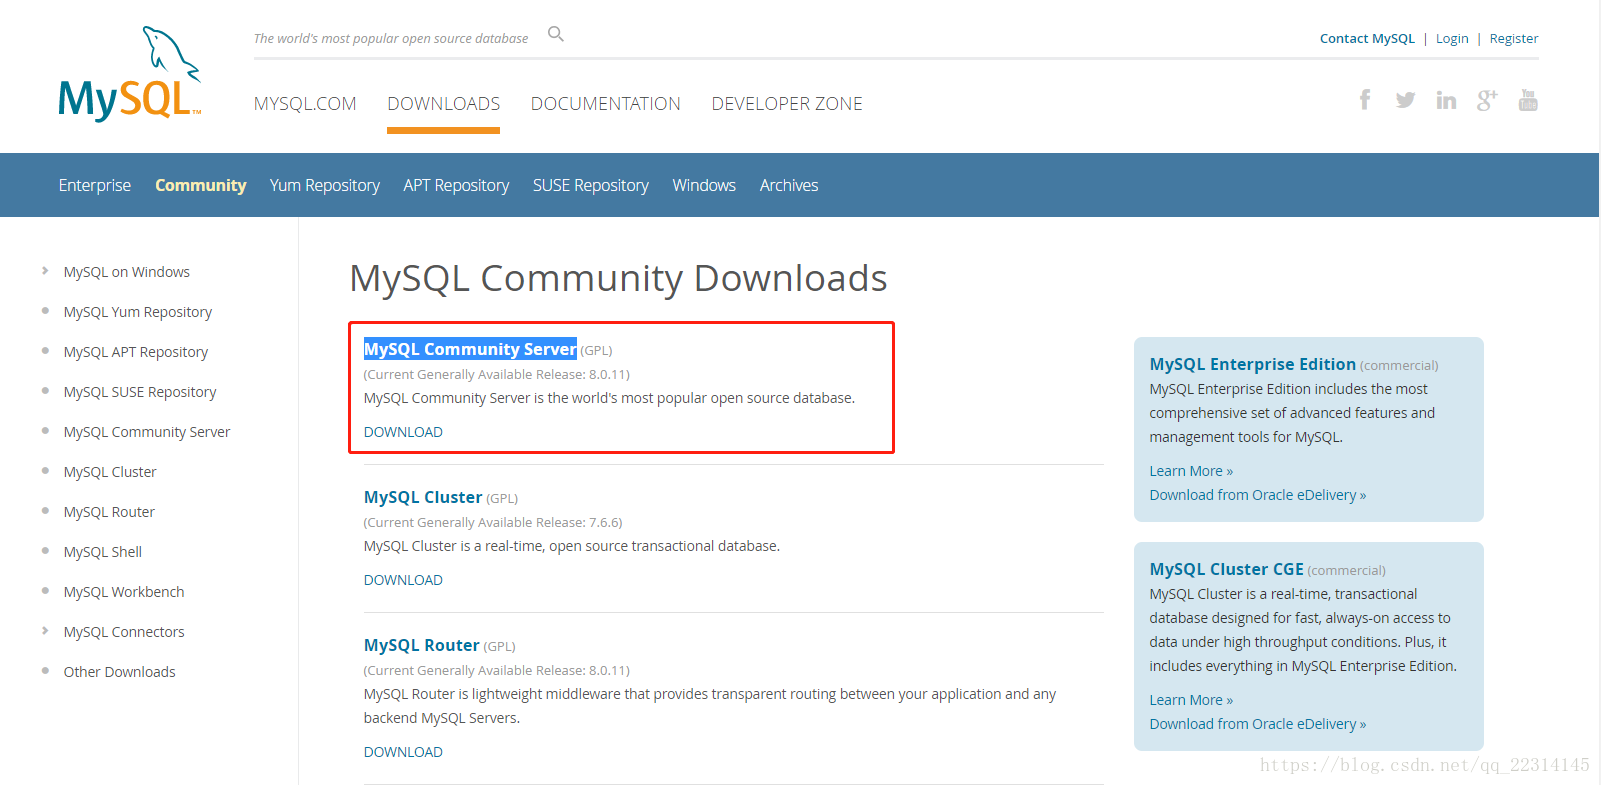Click the Login link
Image resolution: width=1601 pixels, height=785 pixels.
[x=1452, y=39]
